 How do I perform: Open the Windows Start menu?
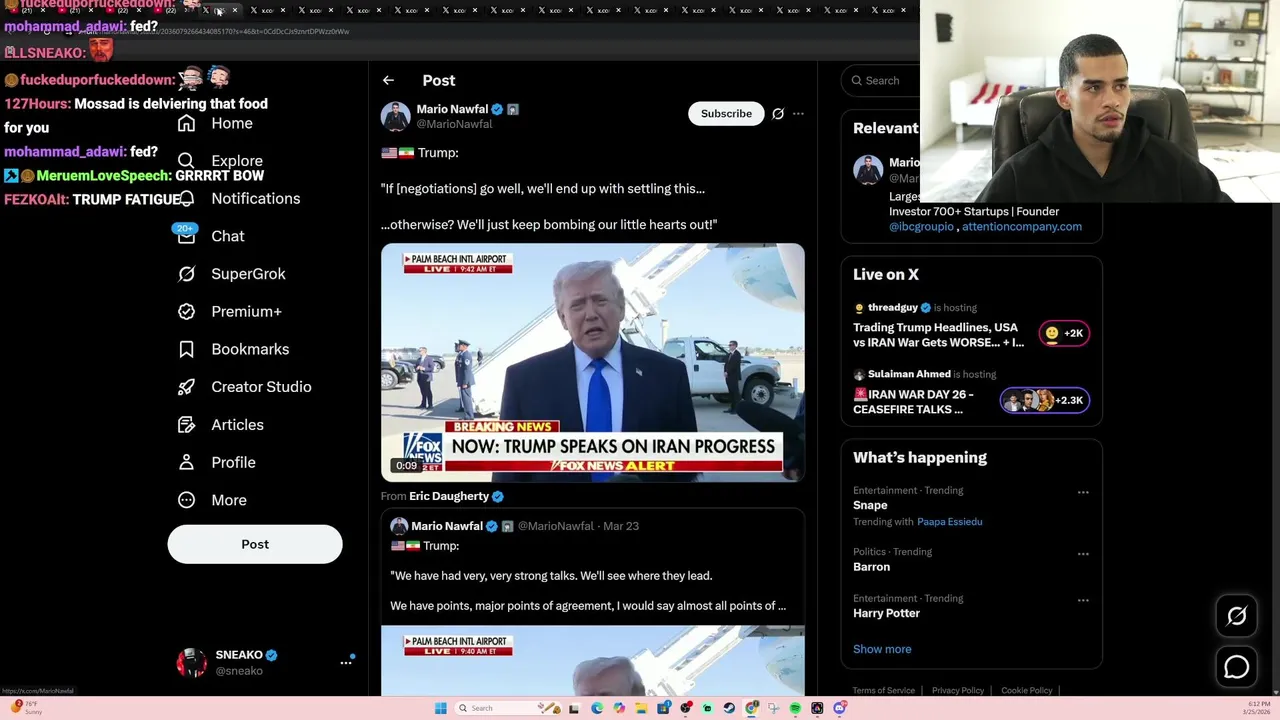440,708
